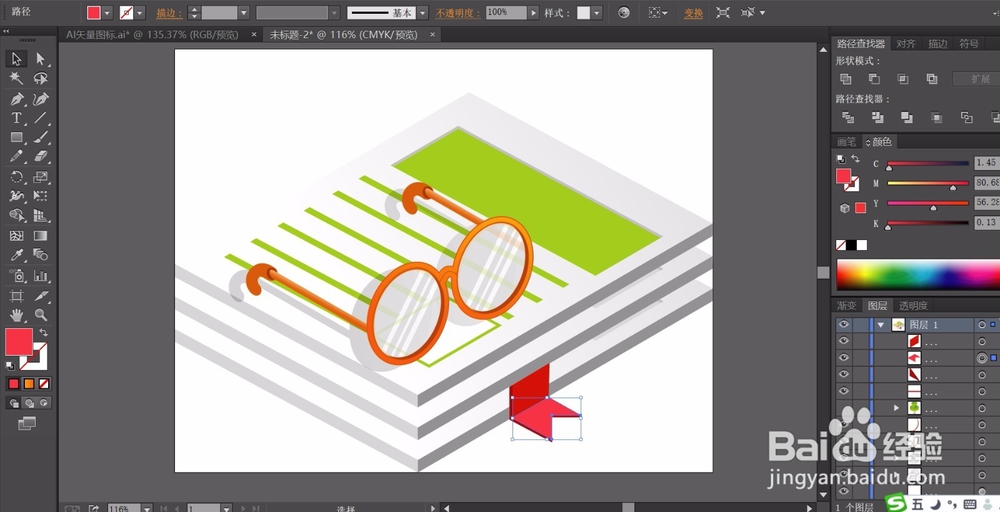Click the 不透明度 link in control bar
The image size is (1000, 512).
(458, 13)
